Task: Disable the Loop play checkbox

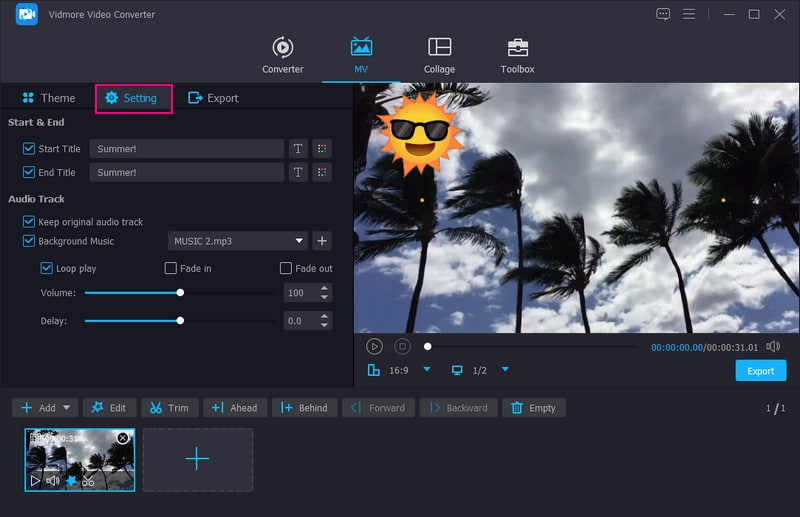Action: point(47,268)
